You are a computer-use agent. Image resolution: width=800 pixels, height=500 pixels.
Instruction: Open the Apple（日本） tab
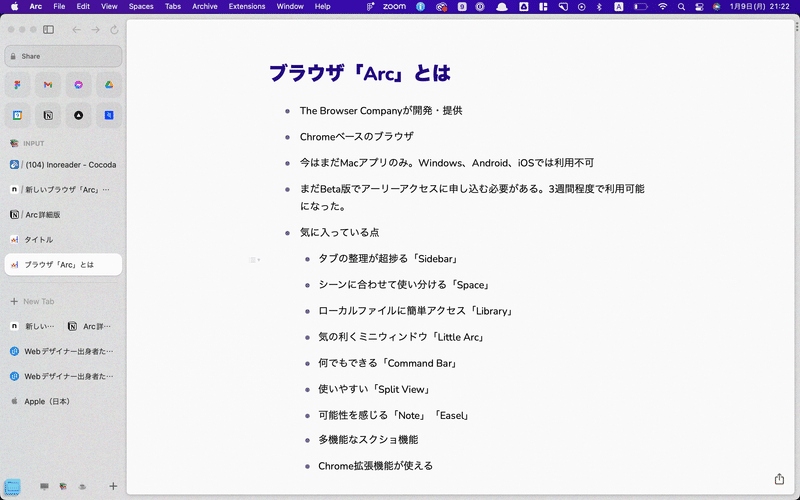pos(63,401)
